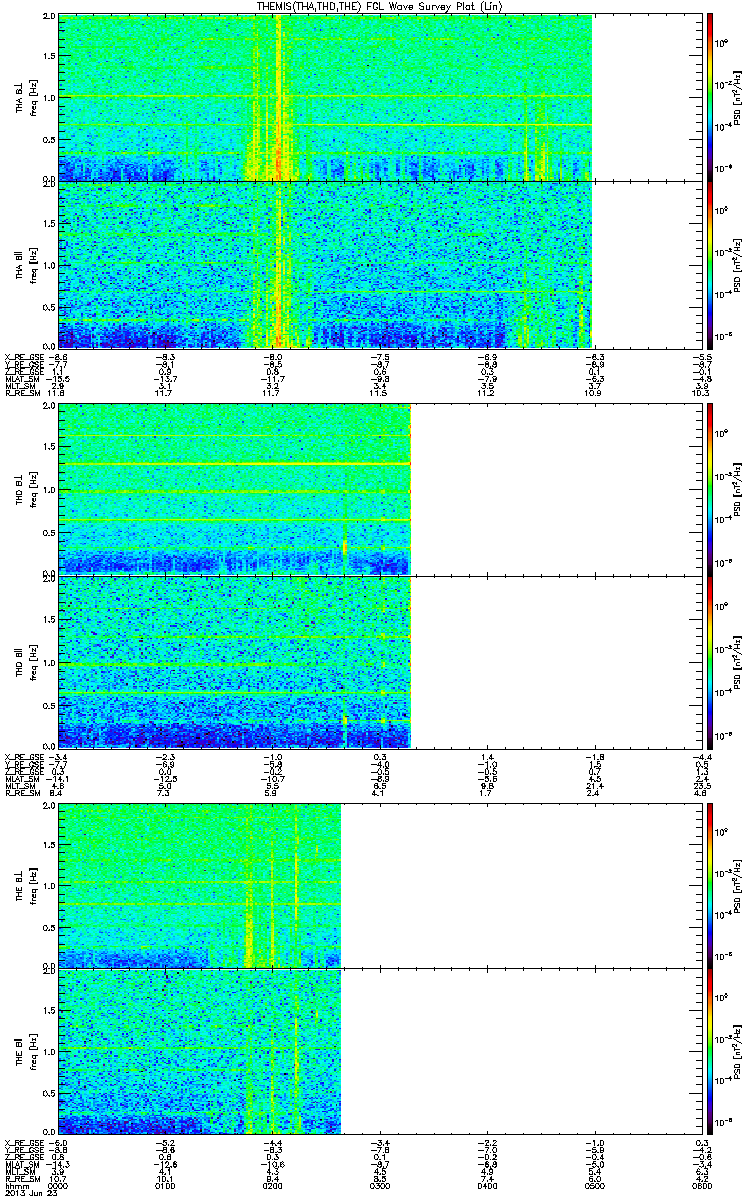The image size is (750, 1200).
Task: Click the PSD color bar beside THD B-perpendicular
Action: coord(711,488)
